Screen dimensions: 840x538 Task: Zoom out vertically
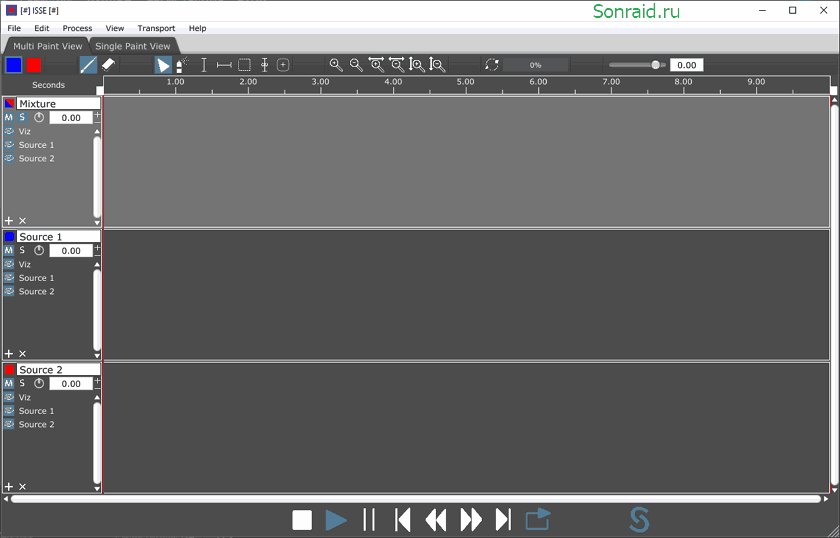point(437,65)
